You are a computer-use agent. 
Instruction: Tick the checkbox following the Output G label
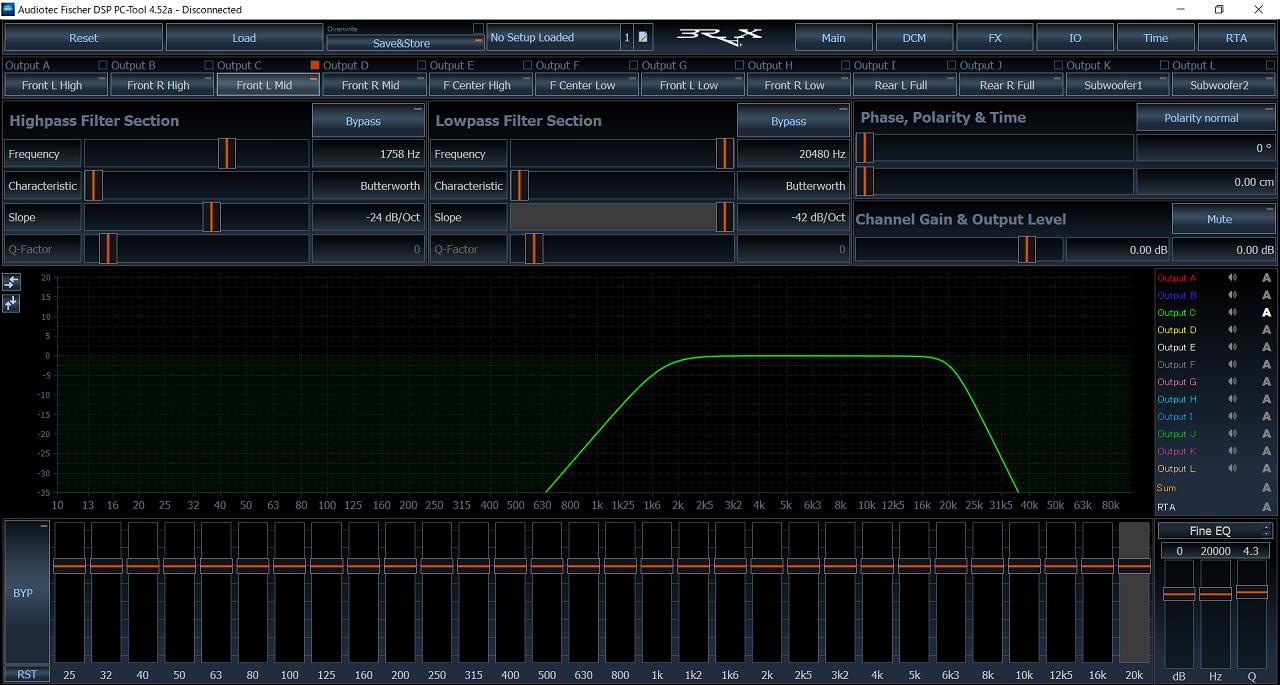coord(739,65)
